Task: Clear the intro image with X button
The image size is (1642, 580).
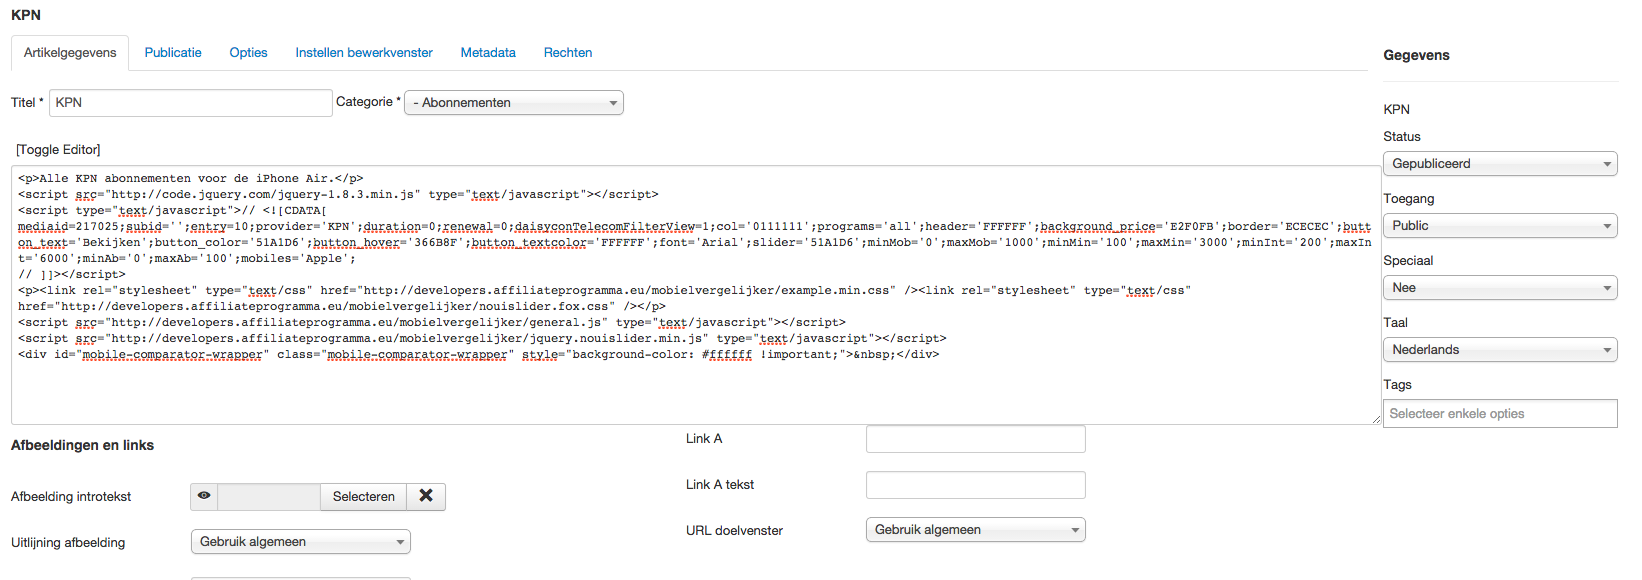Action: [426, 496]
